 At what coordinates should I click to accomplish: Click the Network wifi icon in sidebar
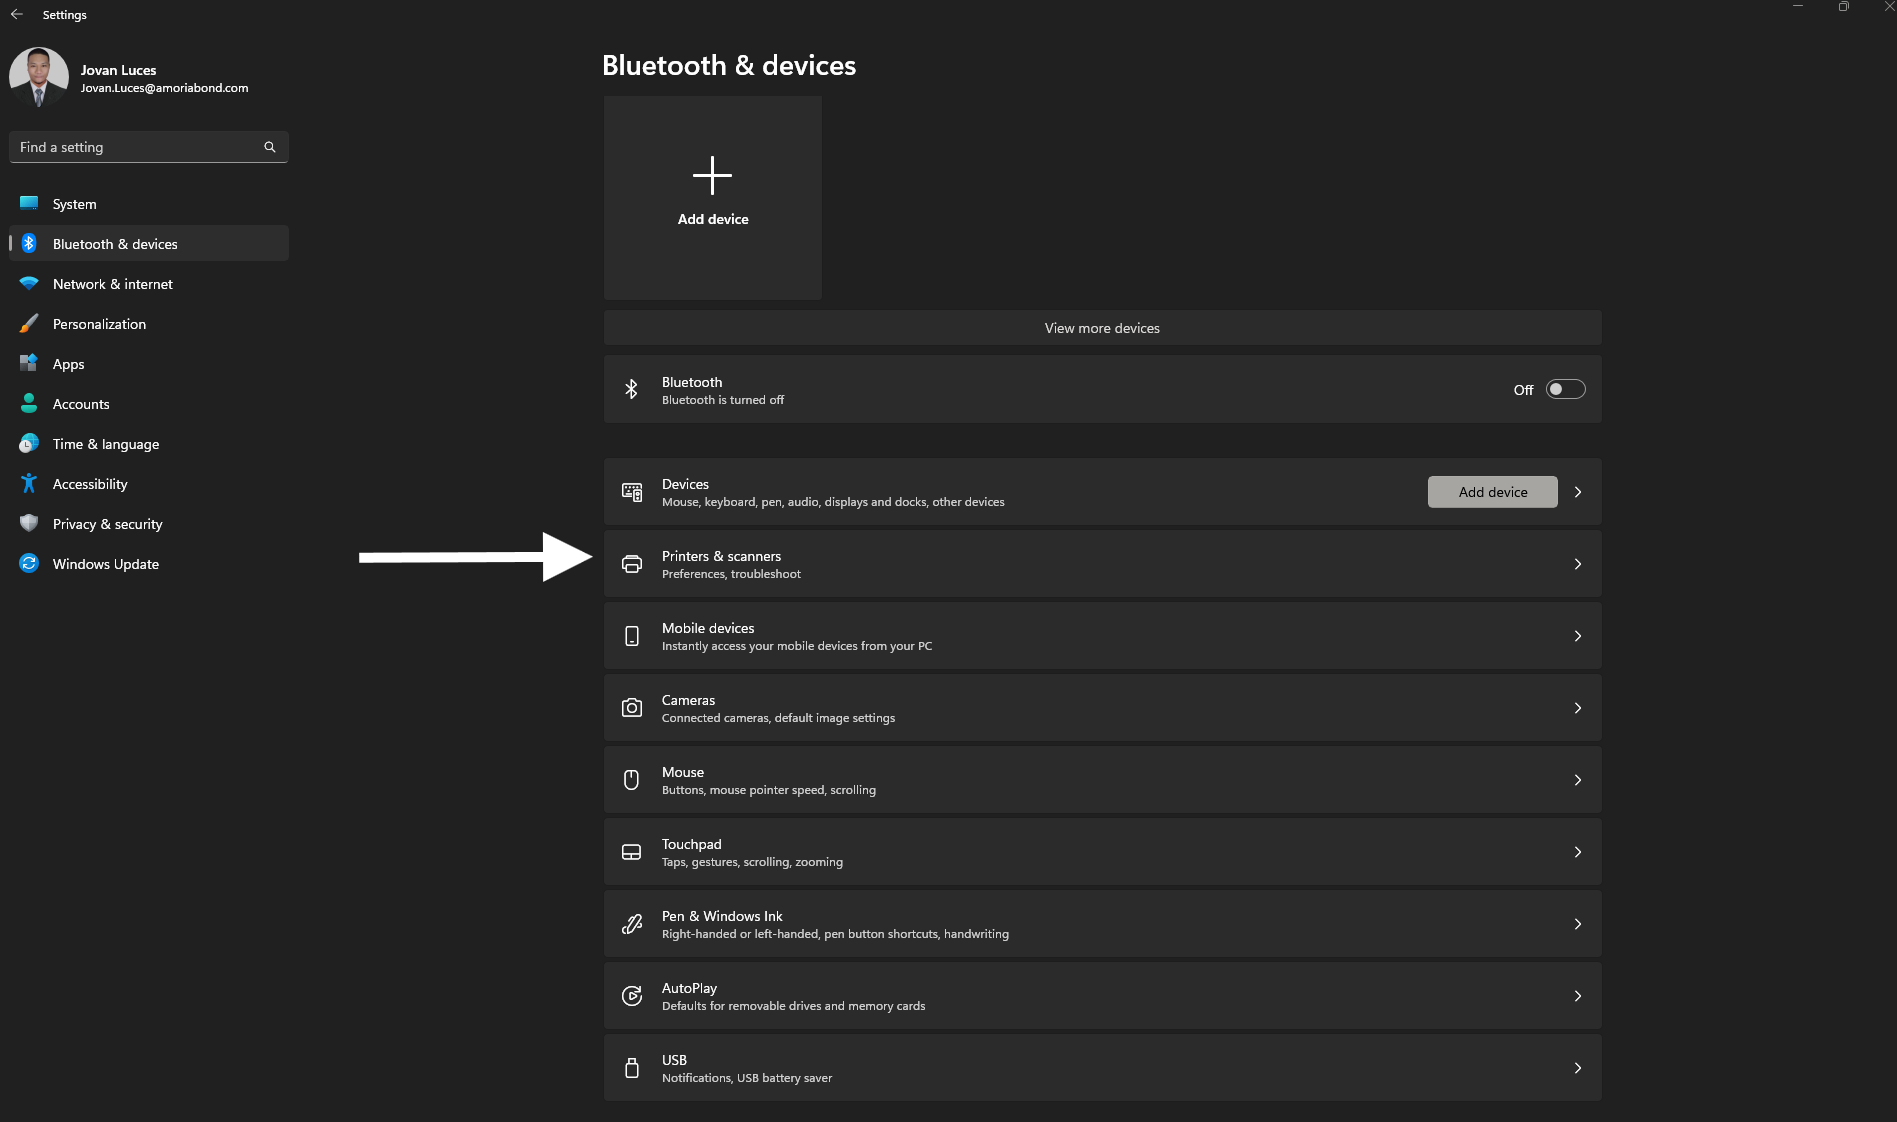(29, 284)
